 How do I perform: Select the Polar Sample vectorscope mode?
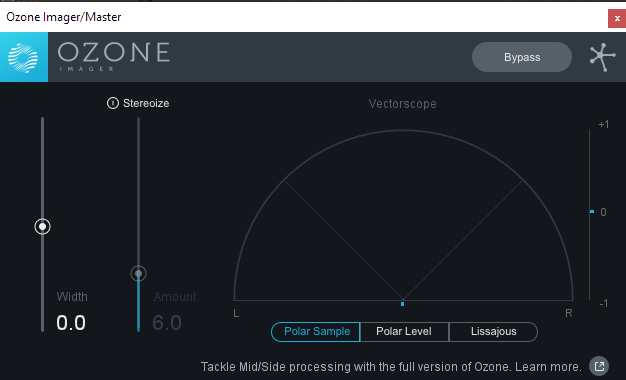[316, 332]
